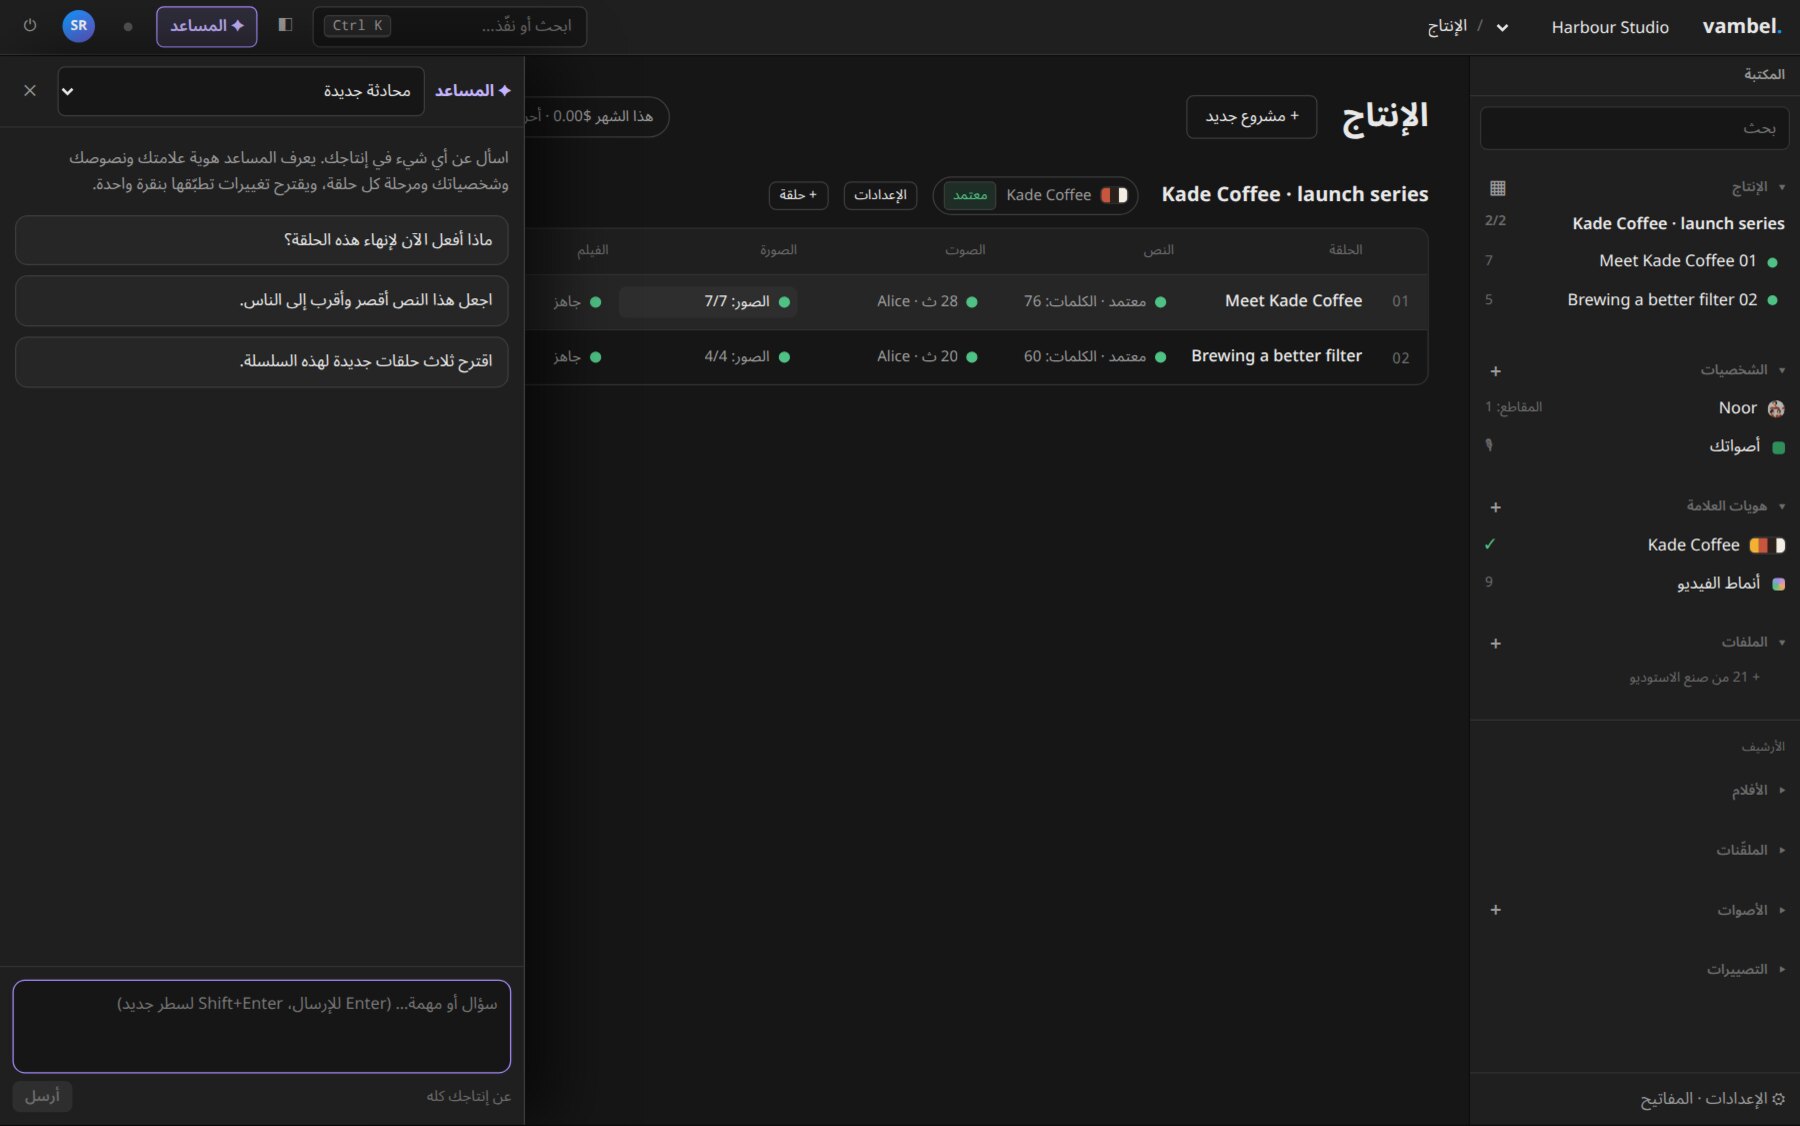Toggle the sidebar panel layout icon
The height and width of the screenshot is (1126, 1800).
tap(285, 25)
